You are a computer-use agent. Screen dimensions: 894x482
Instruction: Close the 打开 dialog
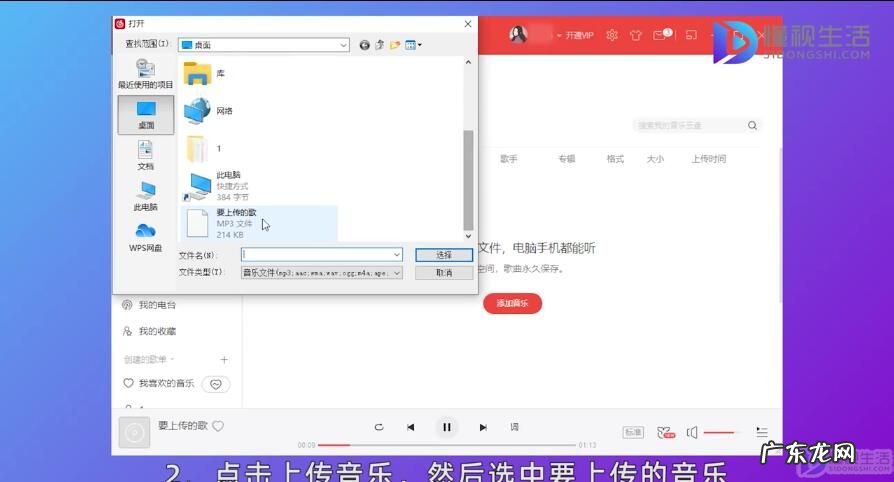pos(468,24)
